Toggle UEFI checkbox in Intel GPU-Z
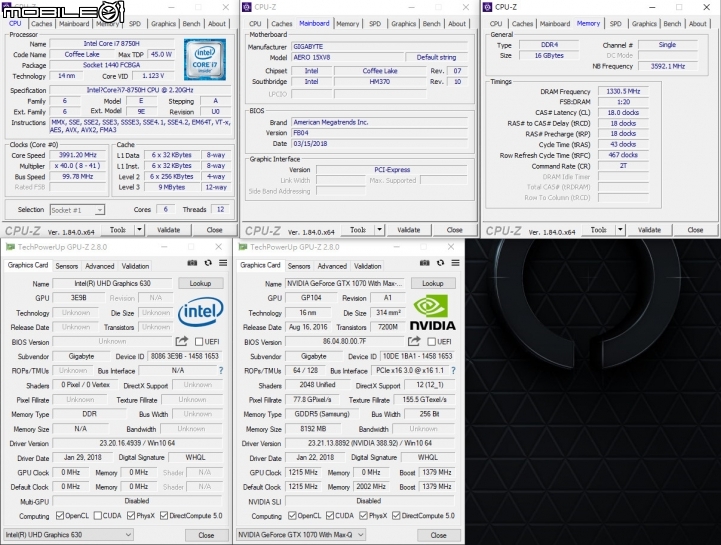This screenshot has width=721, height=545. click(x=199, y=342)
